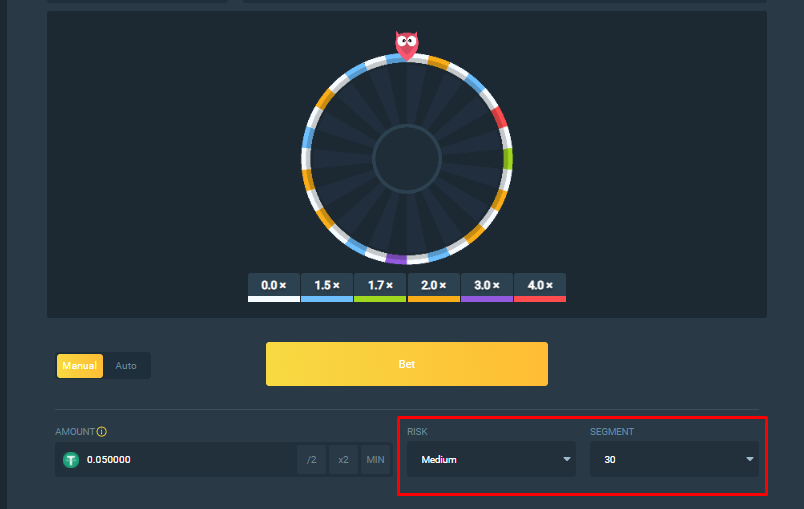Set the minimum bet with MIN
Viewport: 804px width, 509px height.
click(x=376, y=460)
